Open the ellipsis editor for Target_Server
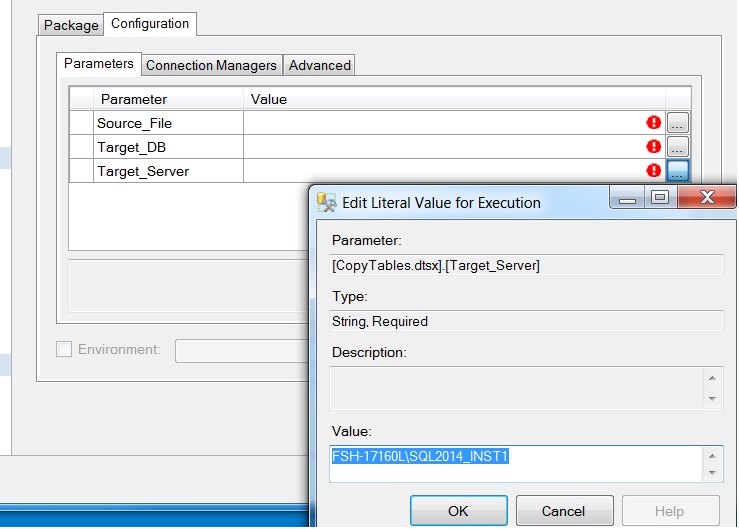 coord(678,171)
